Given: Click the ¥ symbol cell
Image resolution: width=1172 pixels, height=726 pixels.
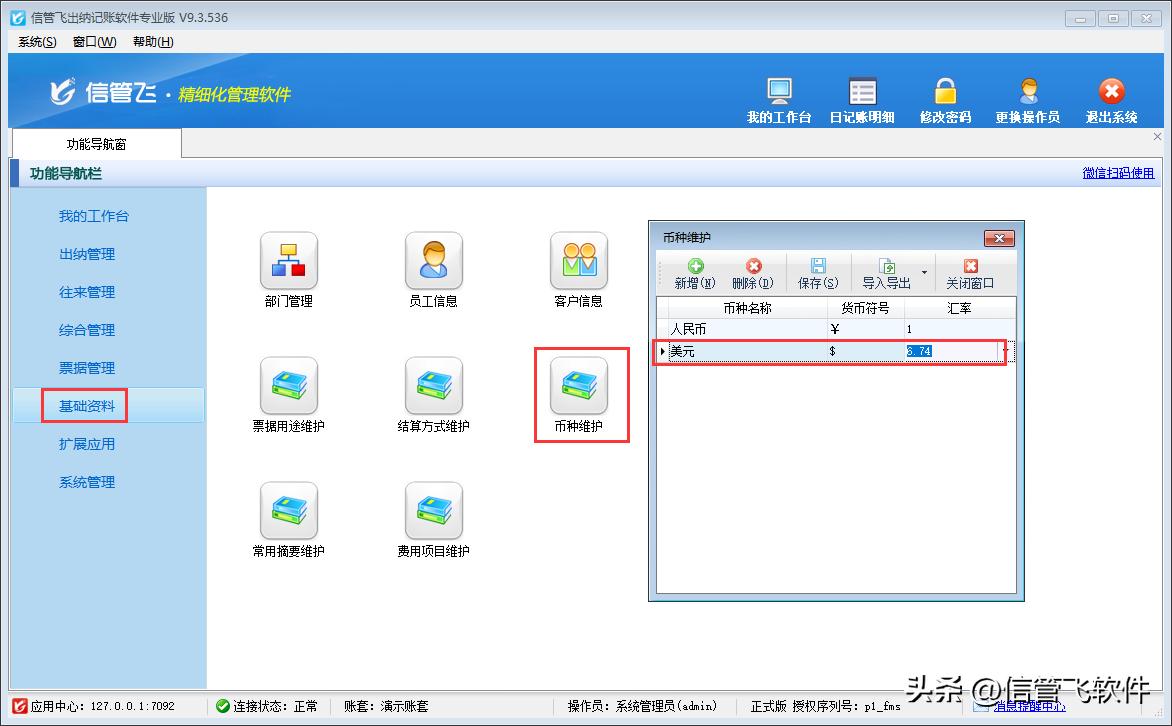Looking at the screenshot, I should tap(866, 329).
